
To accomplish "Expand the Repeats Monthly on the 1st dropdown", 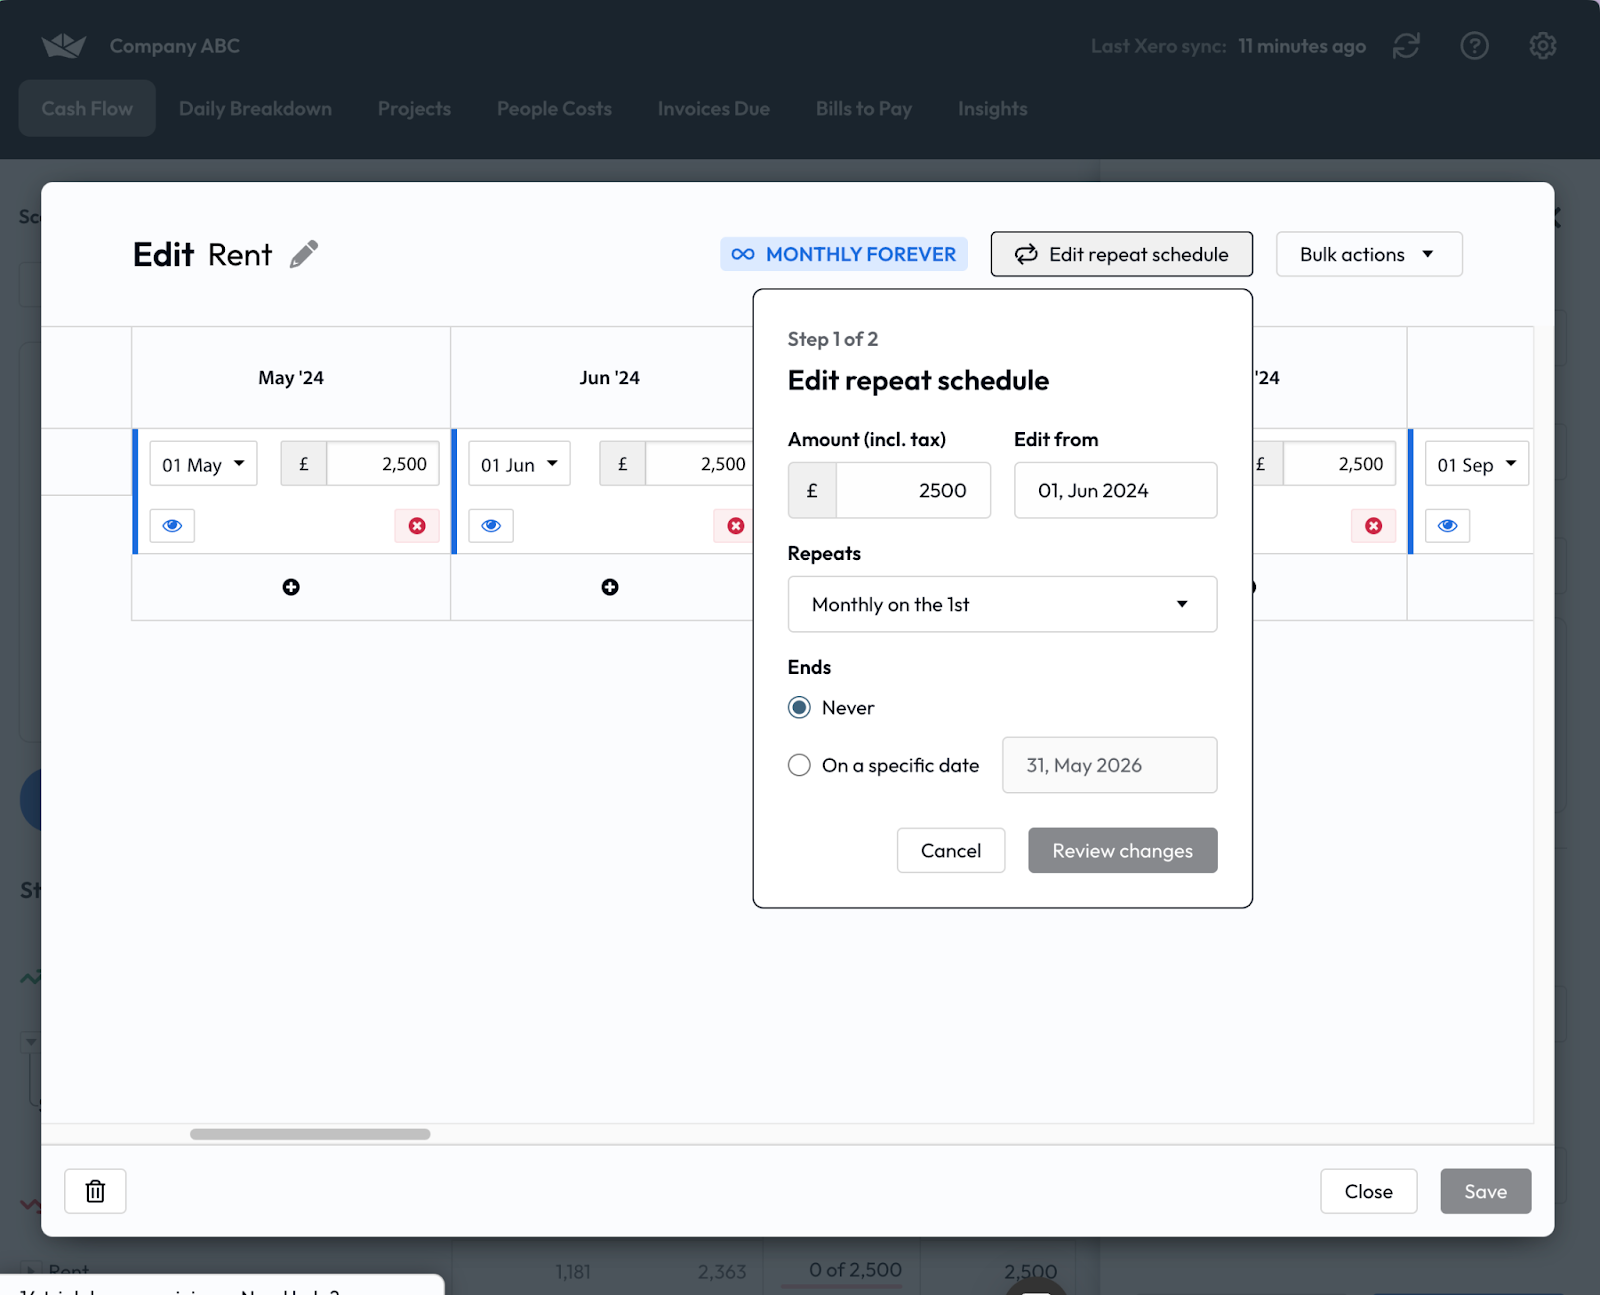I will (x=1002, y=604).
